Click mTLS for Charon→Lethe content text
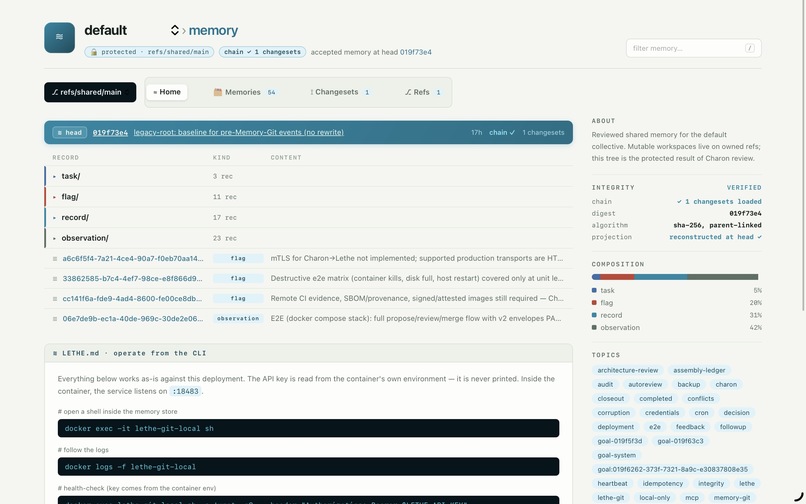 [416, 258]
